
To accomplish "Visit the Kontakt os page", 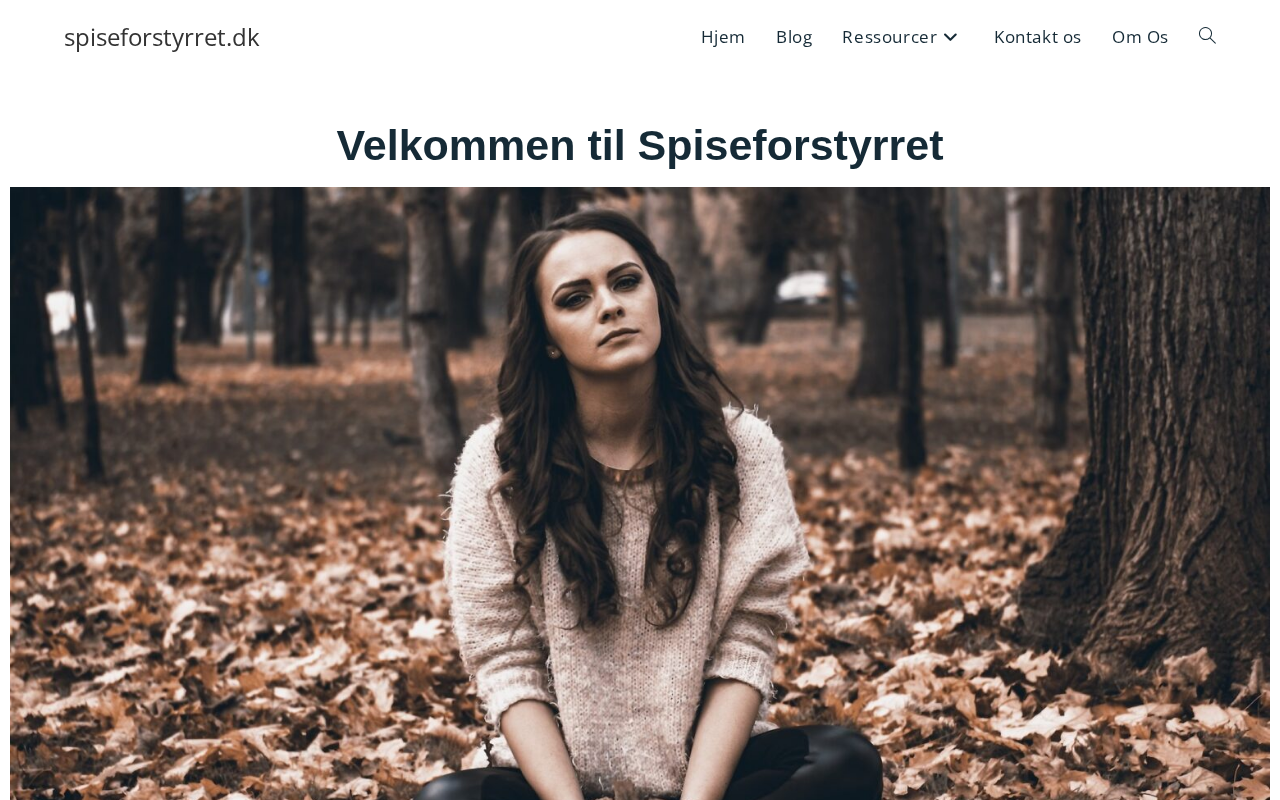I will [x=1037, y=37].
